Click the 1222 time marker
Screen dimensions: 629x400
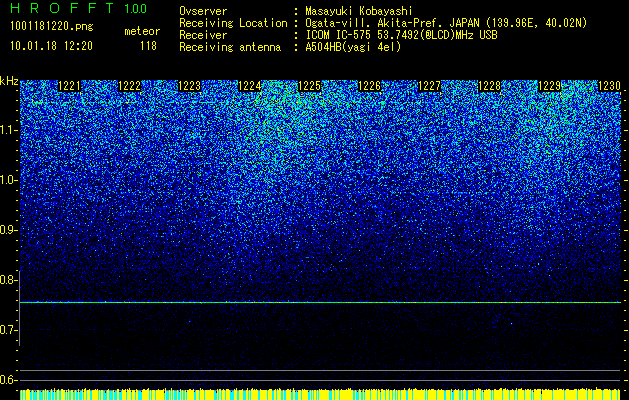[x=130, y=86]
